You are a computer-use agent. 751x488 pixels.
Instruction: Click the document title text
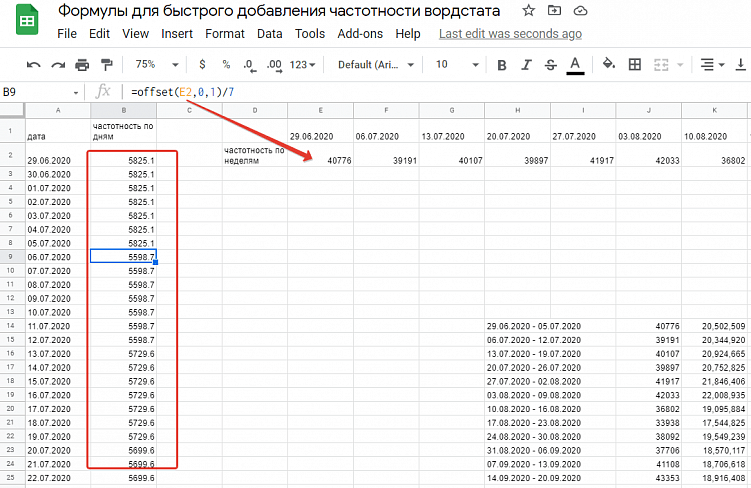tap(279, 11)
